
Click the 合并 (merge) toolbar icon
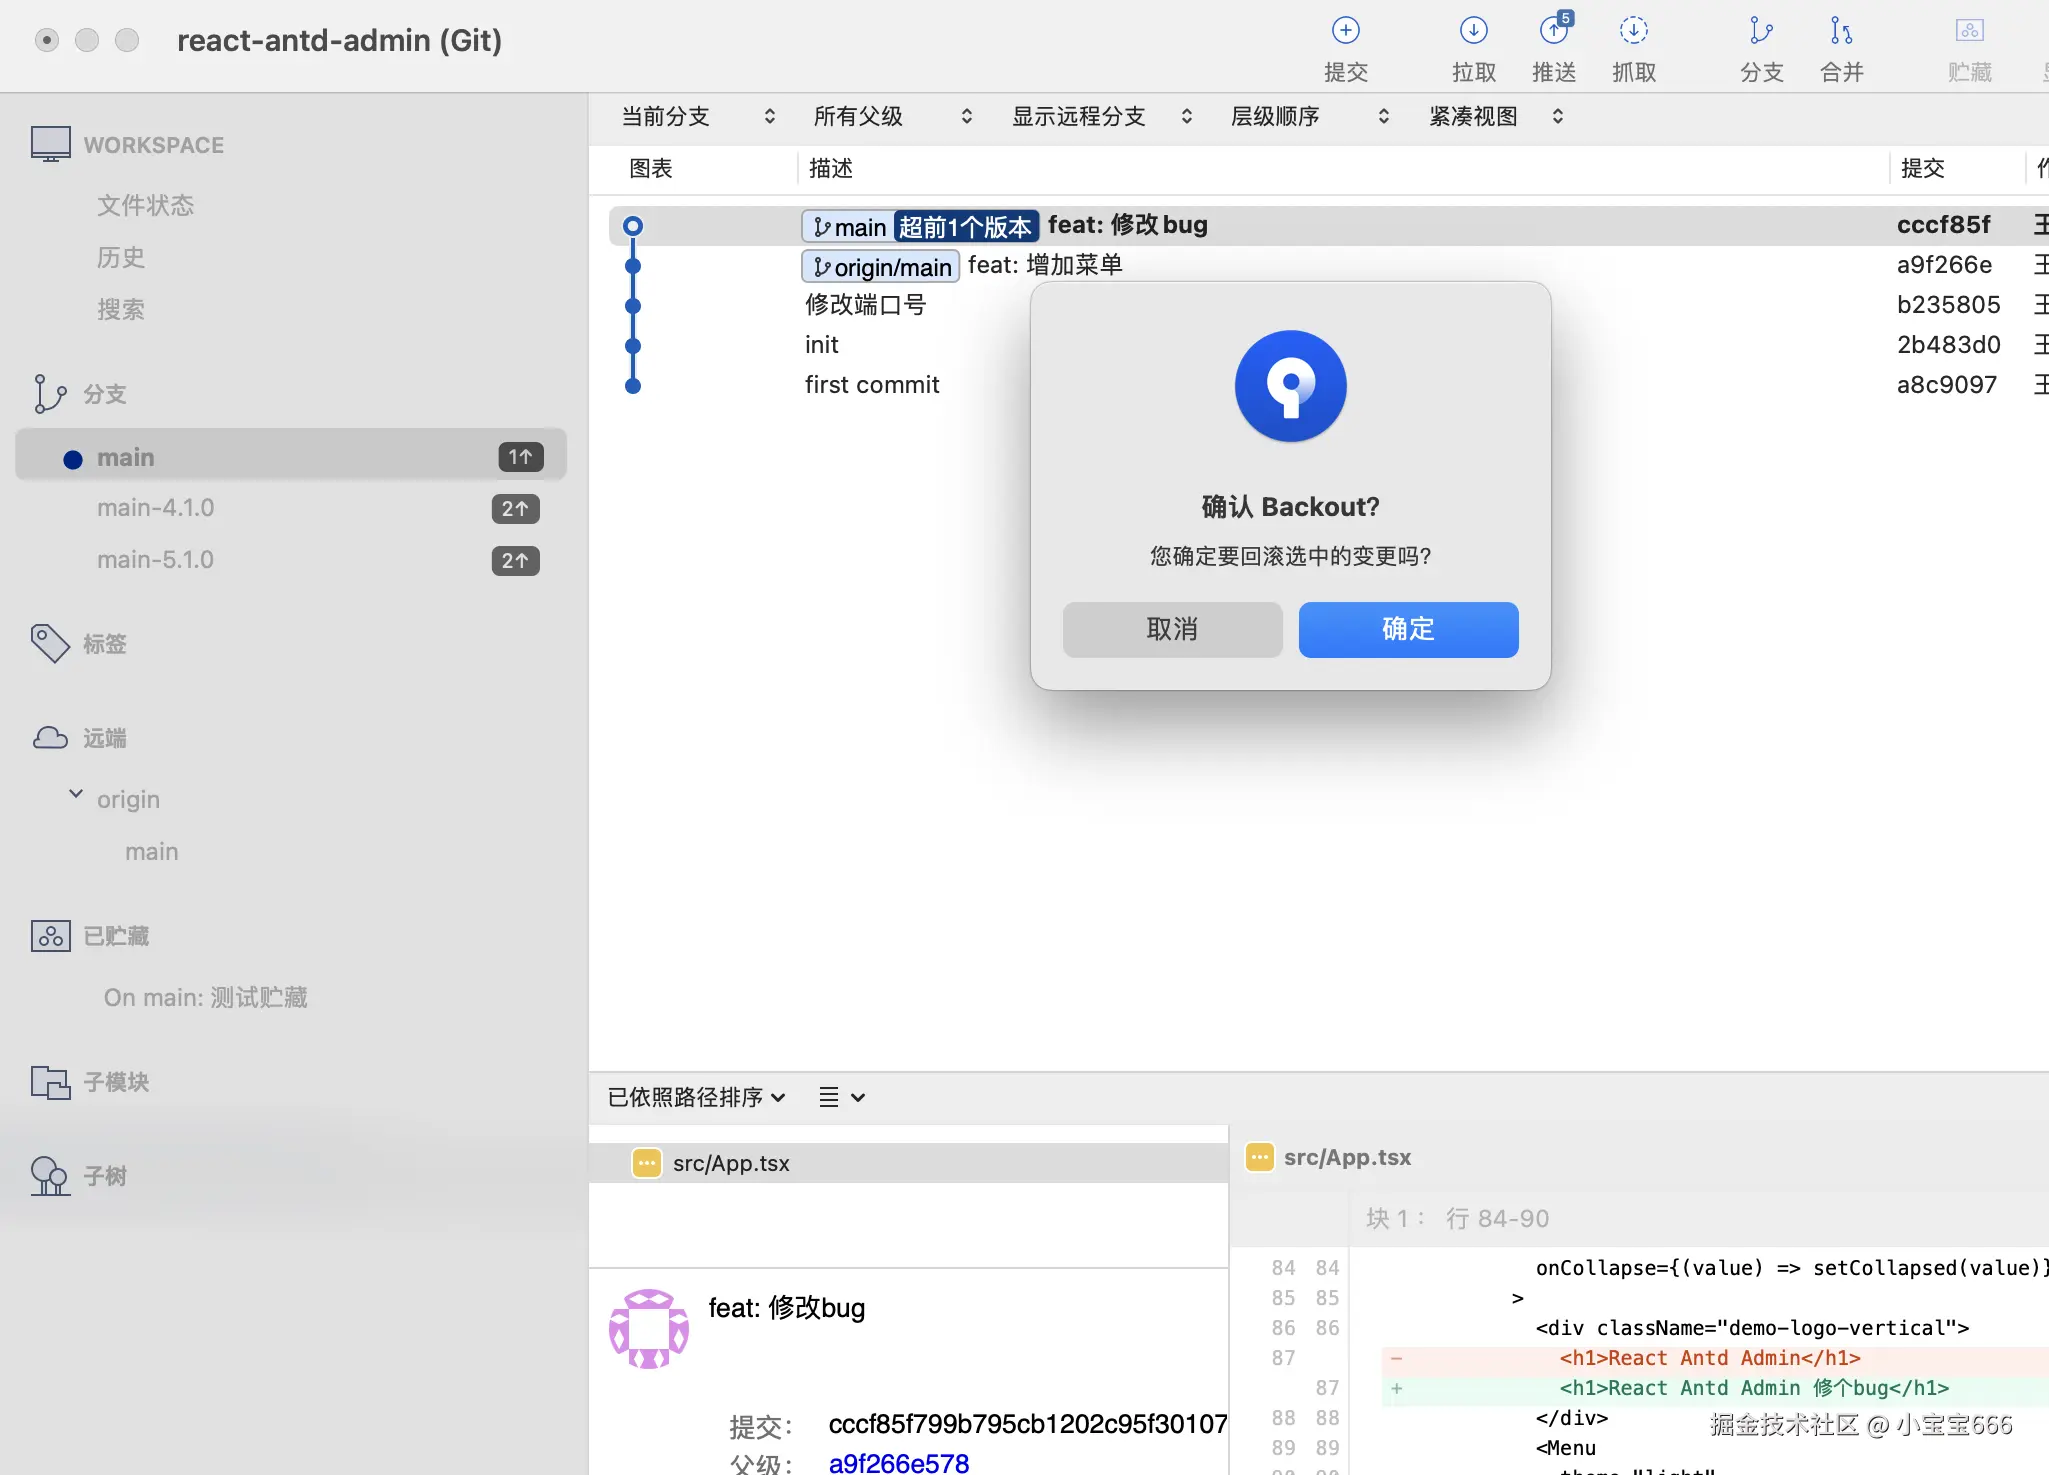(x=1841, y=45)
